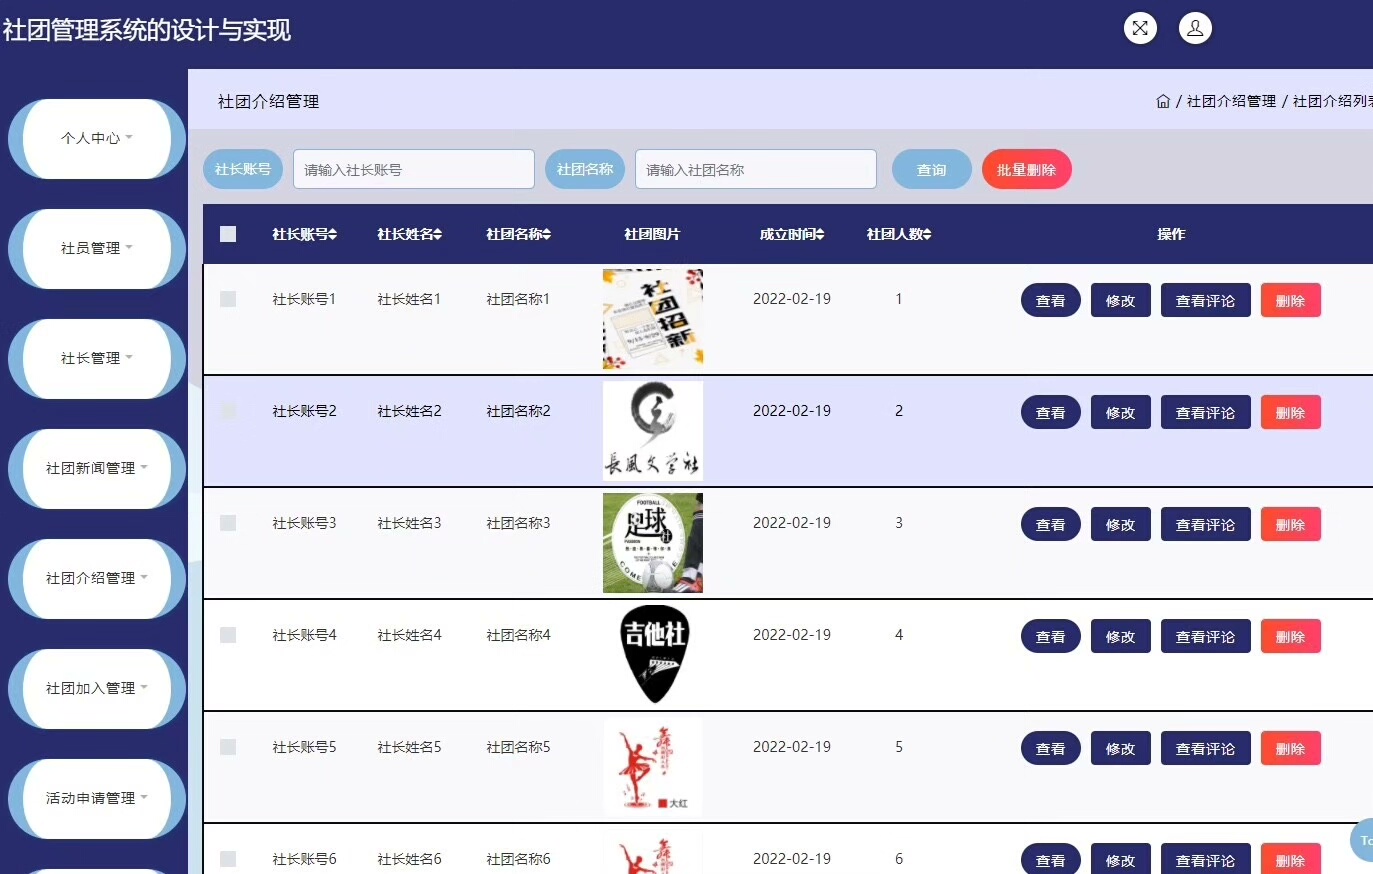Select all rows with header checkbox
This screenshot has height=874, width=1373.
point(228,234)
